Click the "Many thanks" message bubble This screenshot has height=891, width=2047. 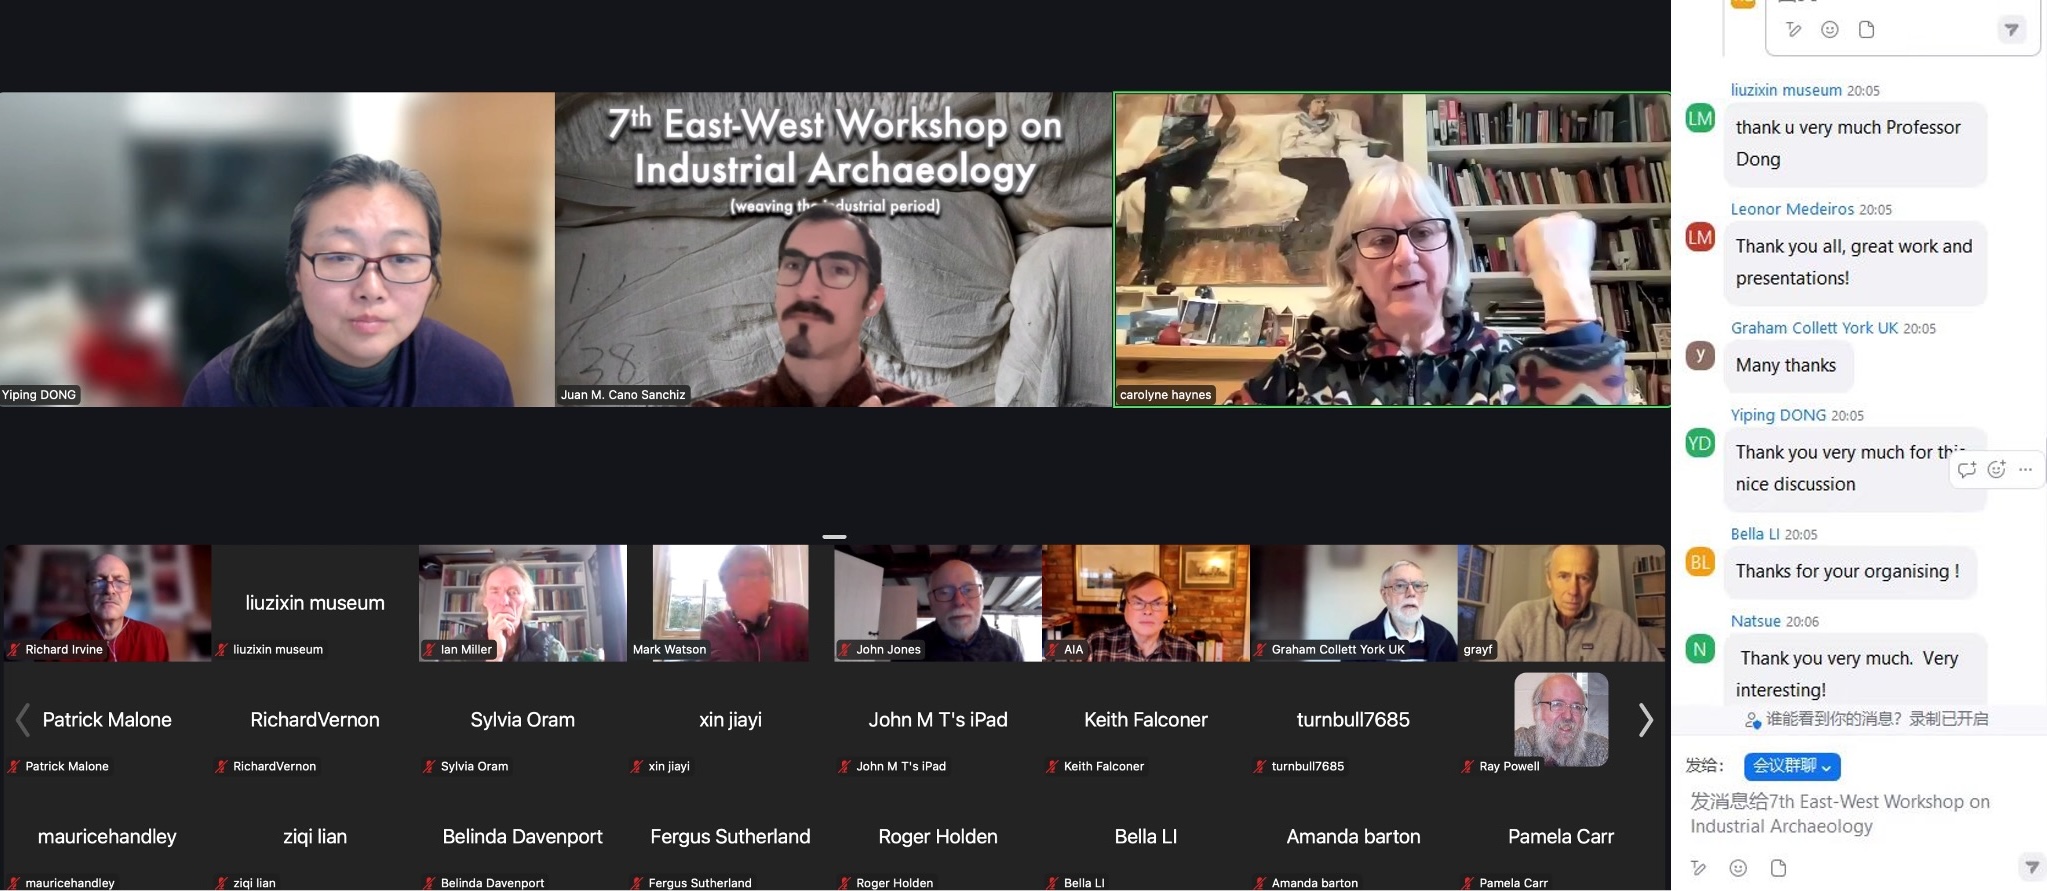click(x=1787, y=365)
